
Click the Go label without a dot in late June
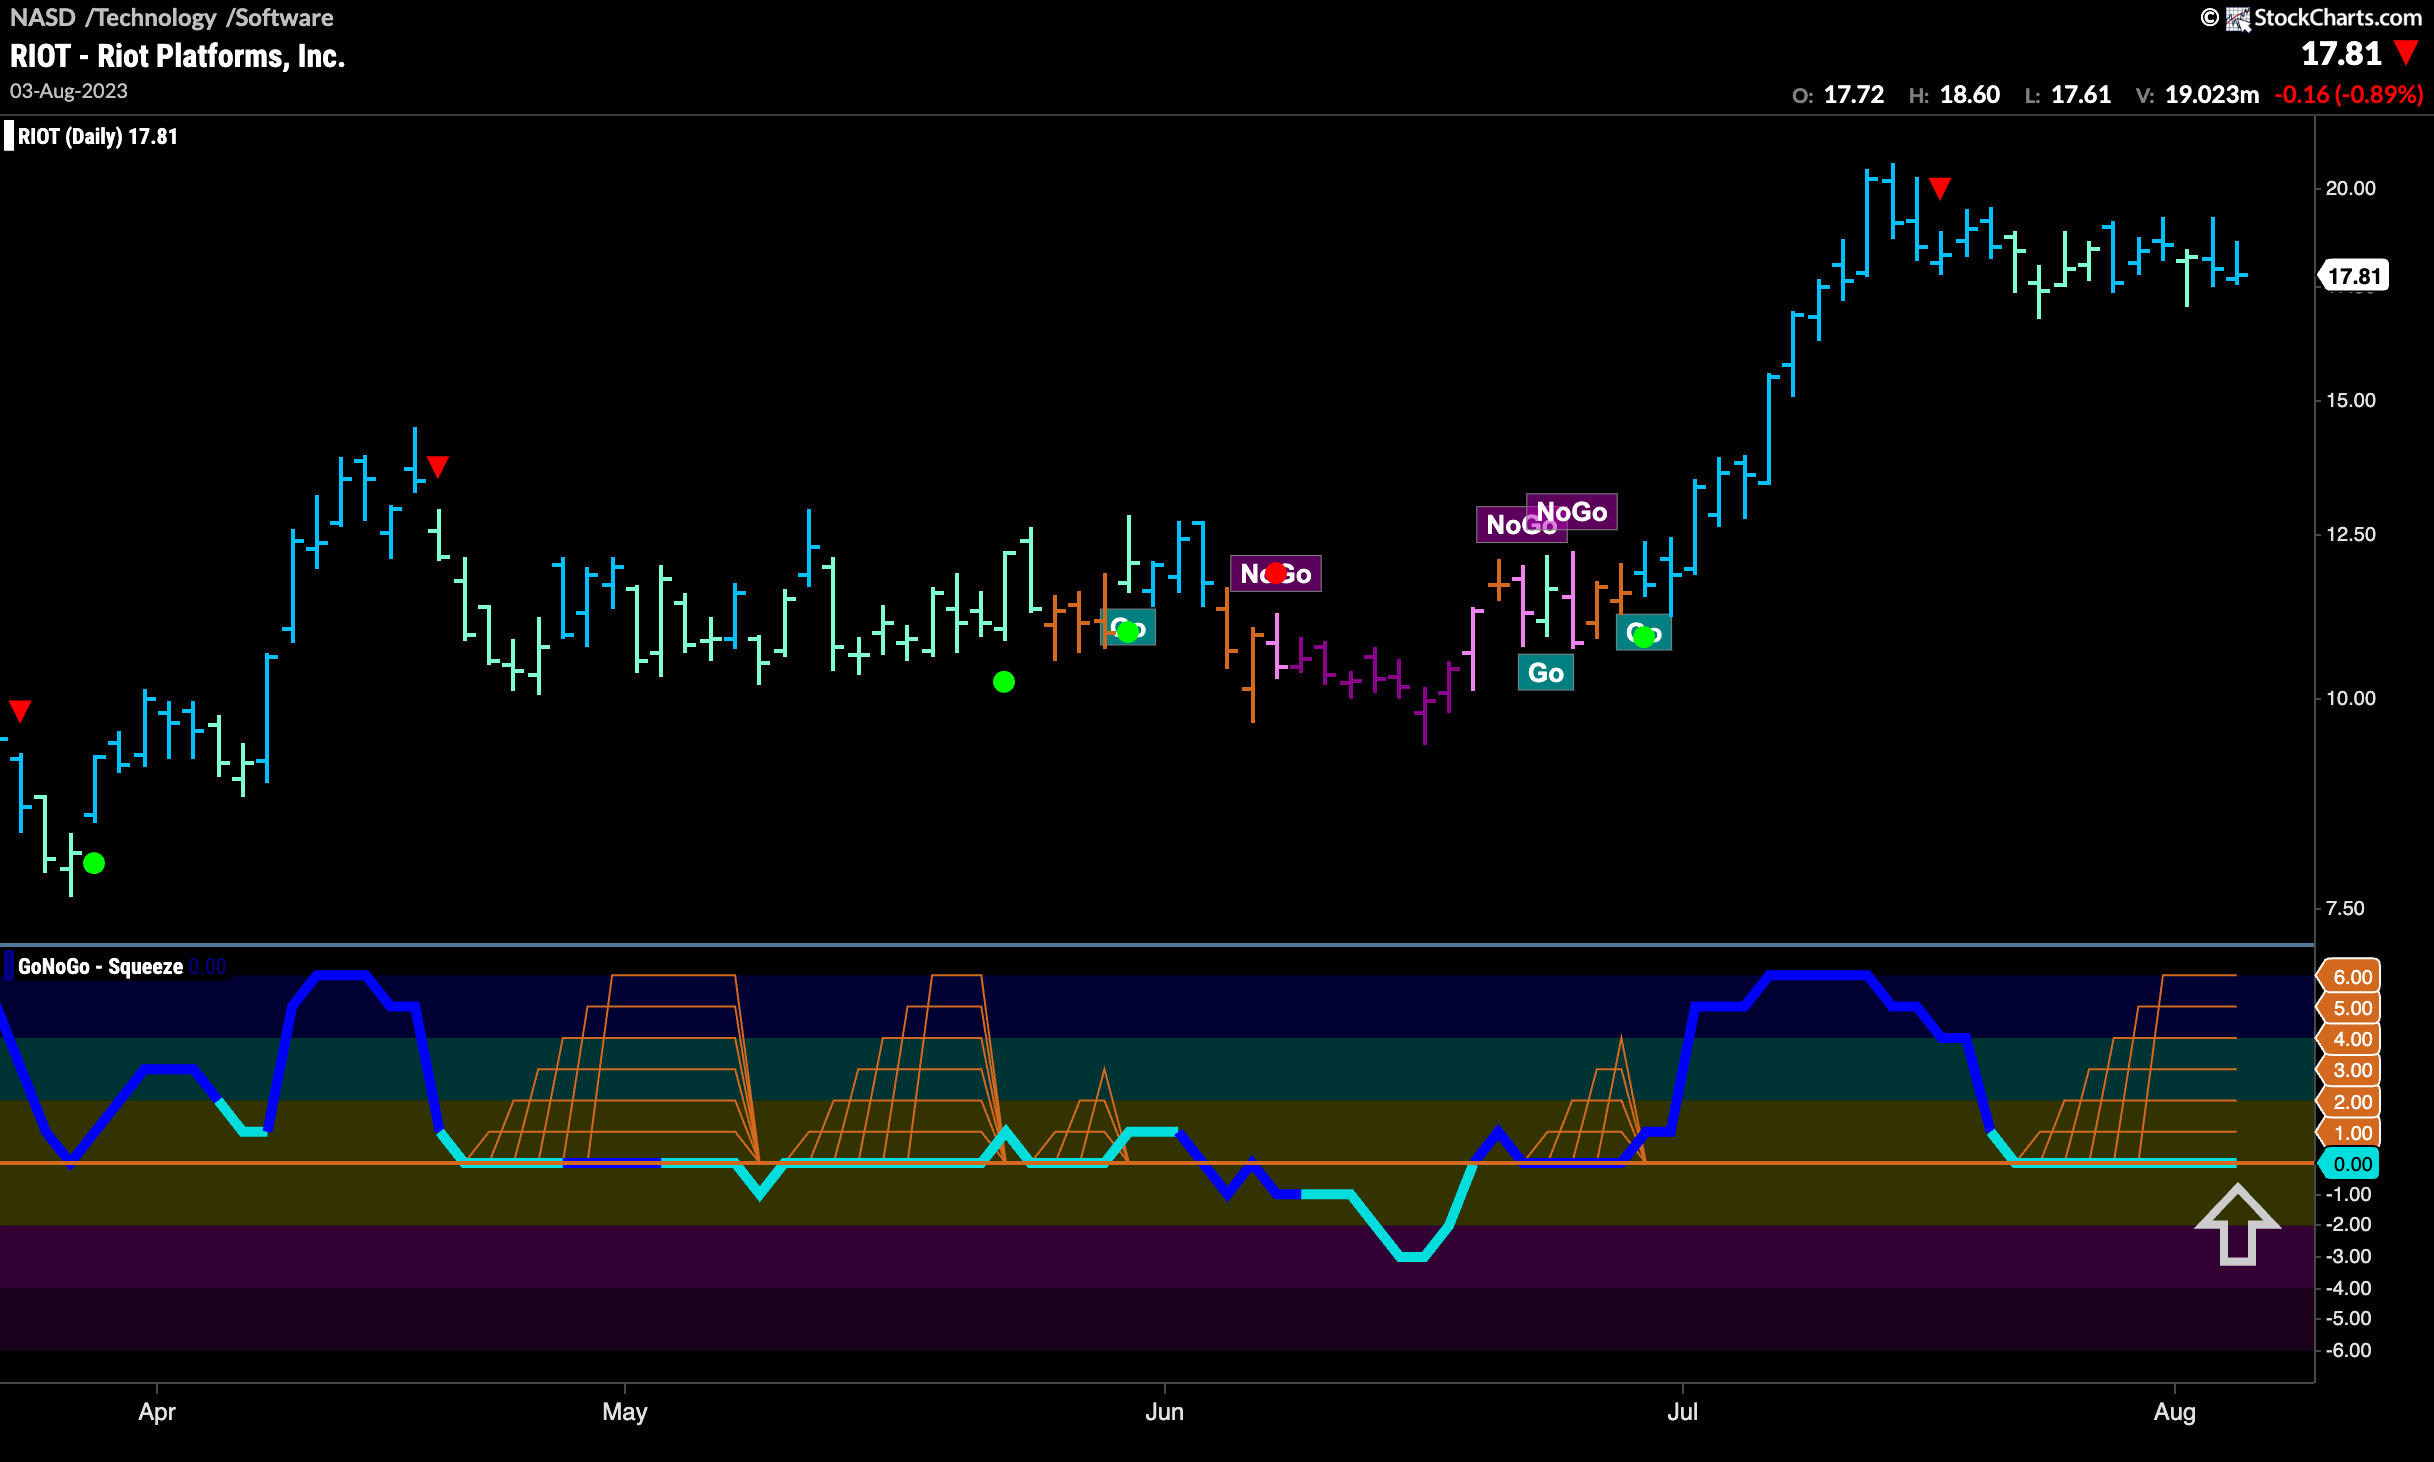click(x=1546, y=673)
